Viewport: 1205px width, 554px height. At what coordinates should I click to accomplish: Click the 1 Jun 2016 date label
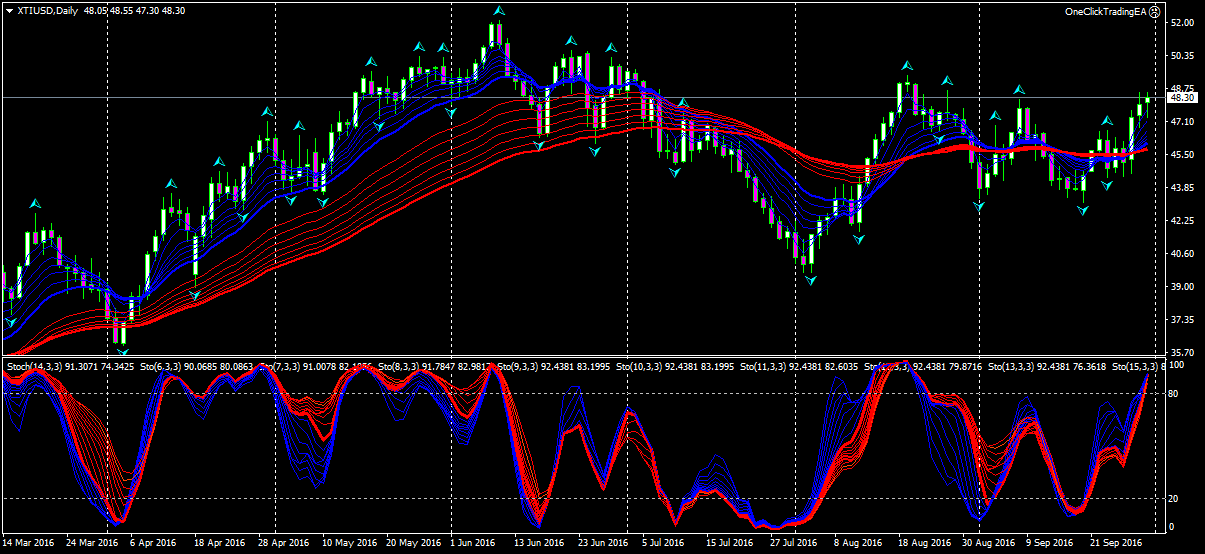pyautogui.click(x=473, y=543)
